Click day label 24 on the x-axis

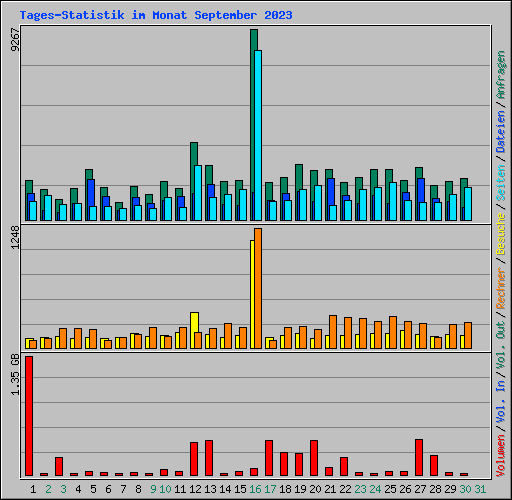[375, 489]
